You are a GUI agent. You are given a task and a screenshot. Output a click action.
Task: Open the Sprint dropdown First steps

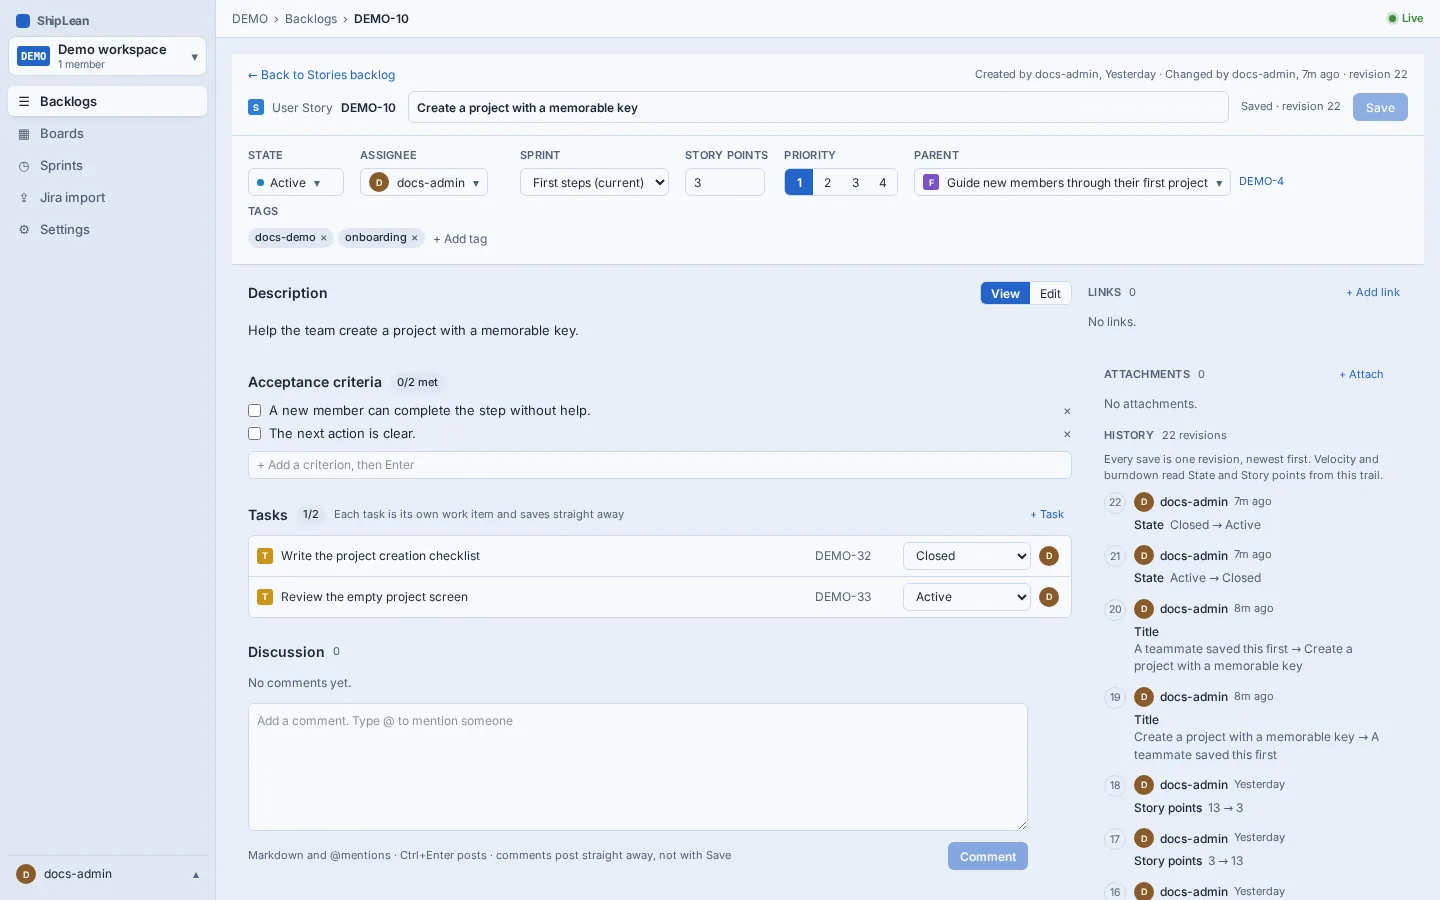(594, 182)
